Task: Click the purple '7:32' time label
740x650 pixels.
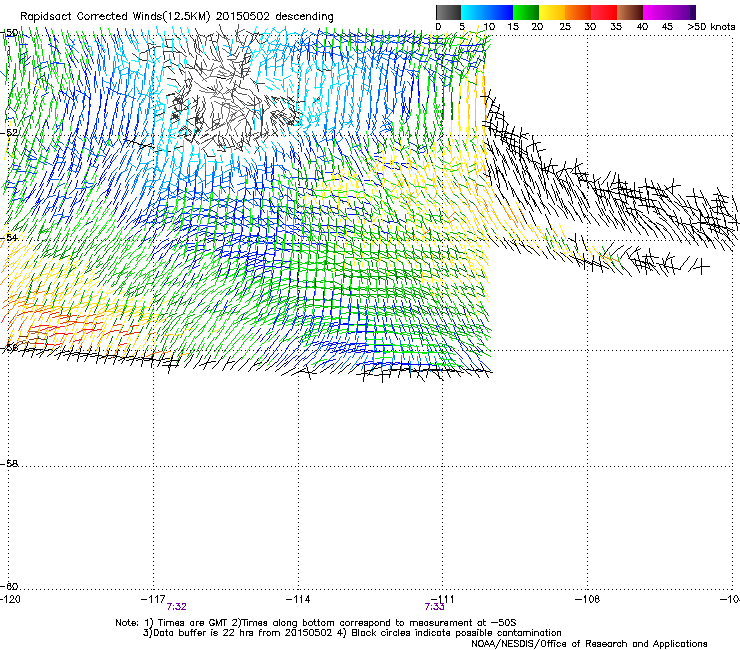Action: 177,607
